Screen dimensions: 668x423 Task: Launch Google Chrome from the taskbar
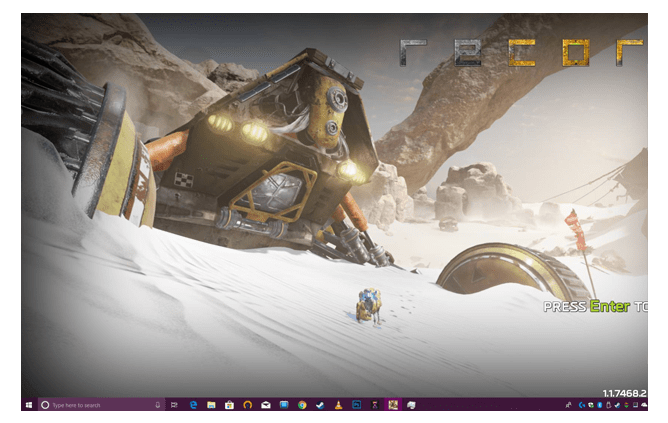[302, 405]
